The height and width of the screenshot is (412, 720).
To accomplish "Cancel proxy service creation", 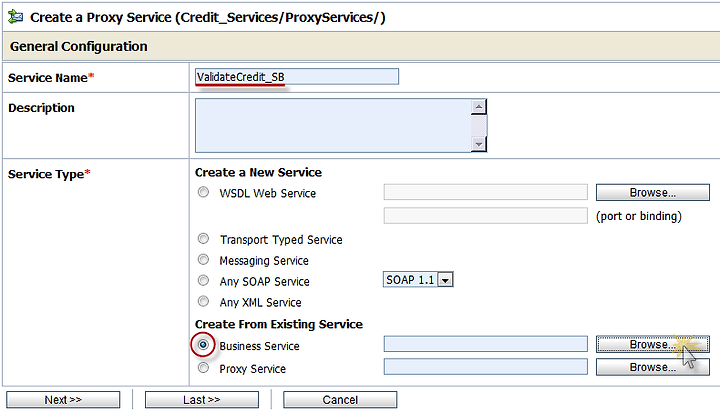I will click(340, 400).
